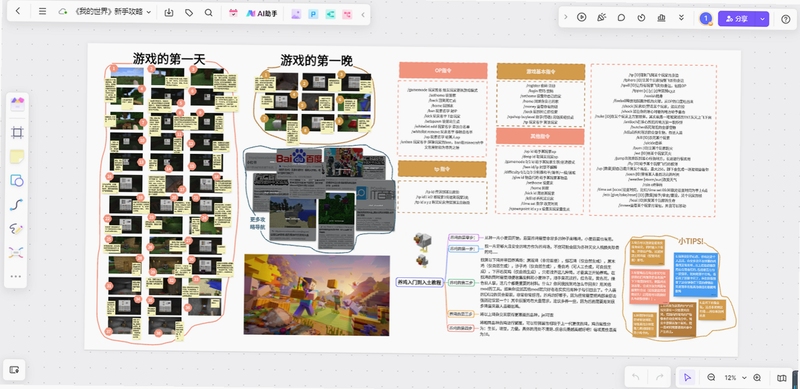Select the frame tool in left sidebar
Screen dimensions: 800x389
(17, 133)
